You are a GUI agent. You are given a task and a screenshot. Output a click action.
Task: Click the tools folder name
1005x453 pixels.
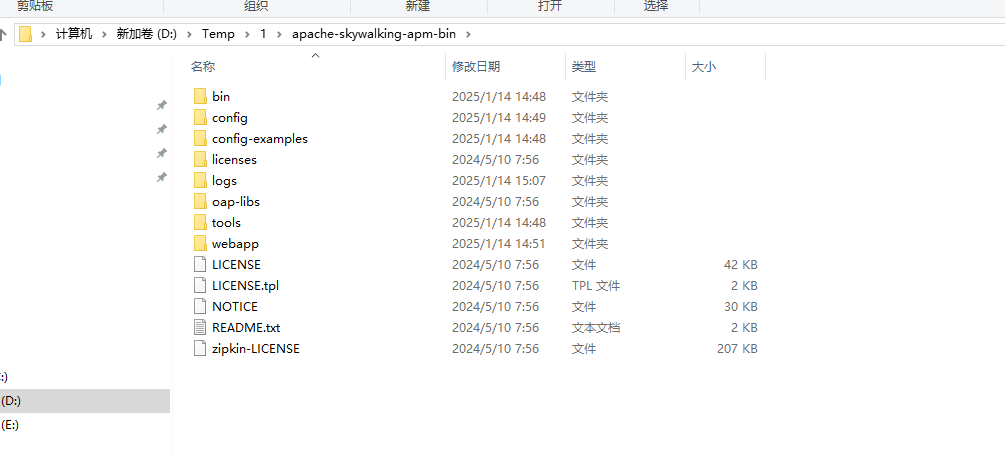pos(226,223)
